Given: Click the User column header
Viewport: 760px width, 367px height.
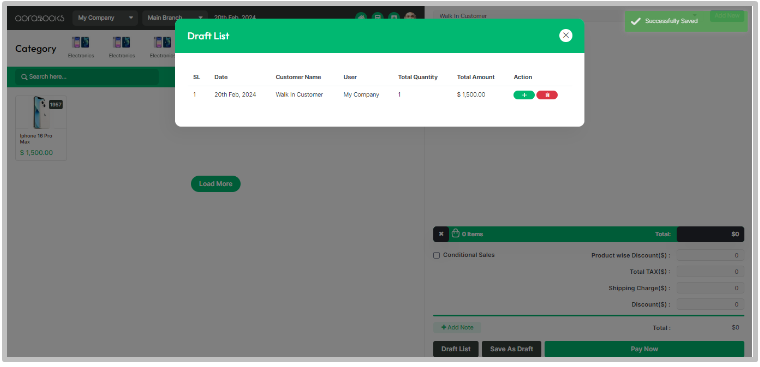Looking at the screenshot, I should [x=350, y=77].
